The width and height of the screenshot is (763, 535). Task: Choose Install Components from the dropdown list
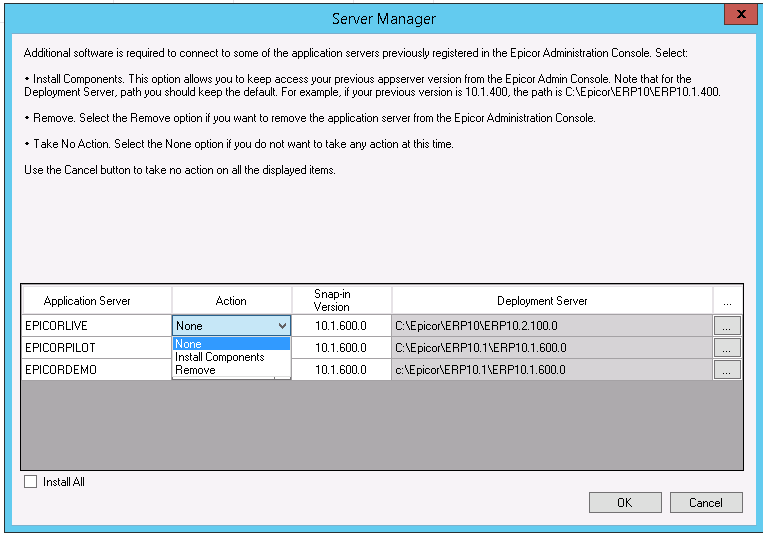(x=231, y=357)
